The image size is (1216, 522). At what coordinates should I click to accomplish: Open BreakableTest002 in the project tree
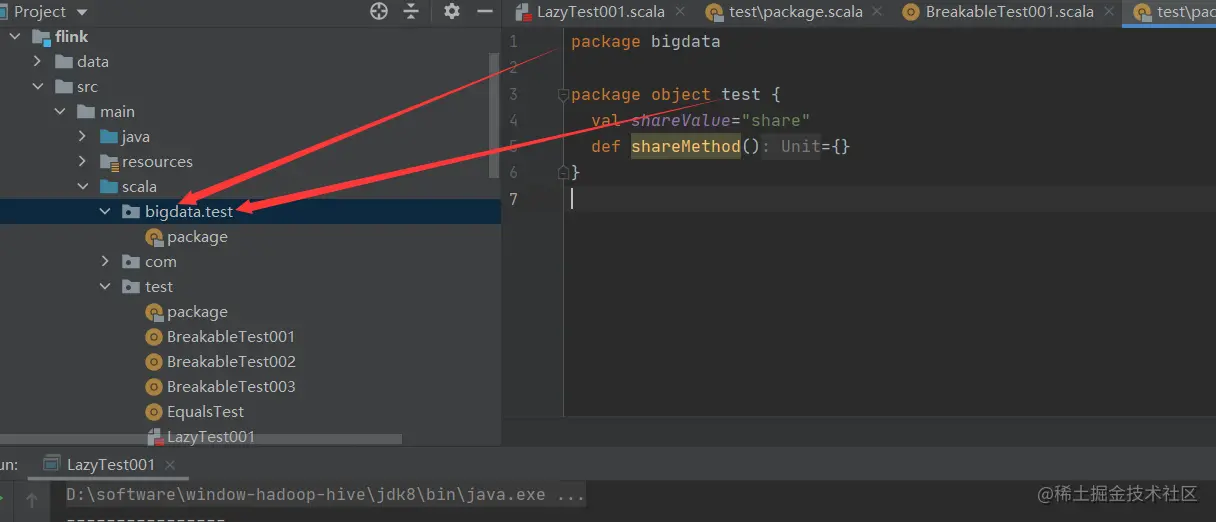tap(231, 361)
